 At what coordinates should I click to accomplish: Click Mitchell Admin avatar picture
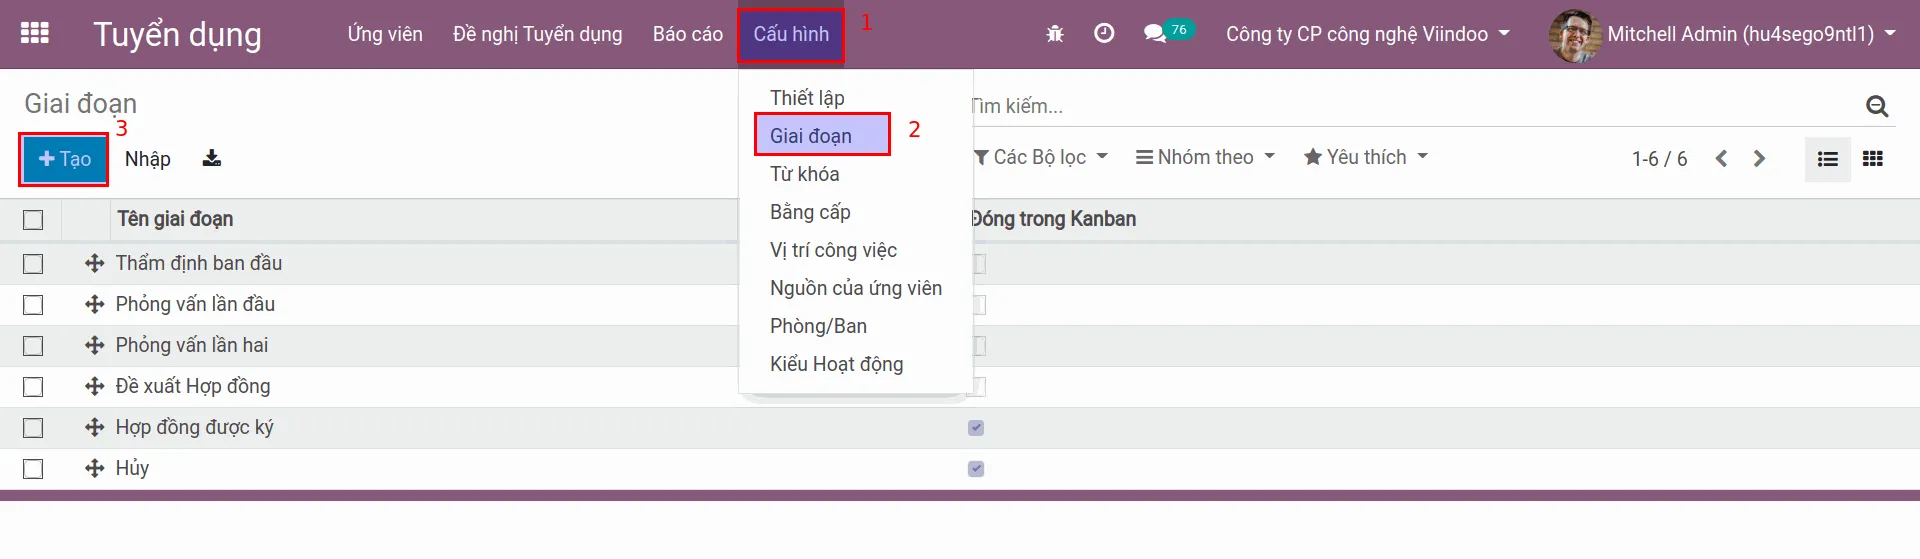(1575, 34)
